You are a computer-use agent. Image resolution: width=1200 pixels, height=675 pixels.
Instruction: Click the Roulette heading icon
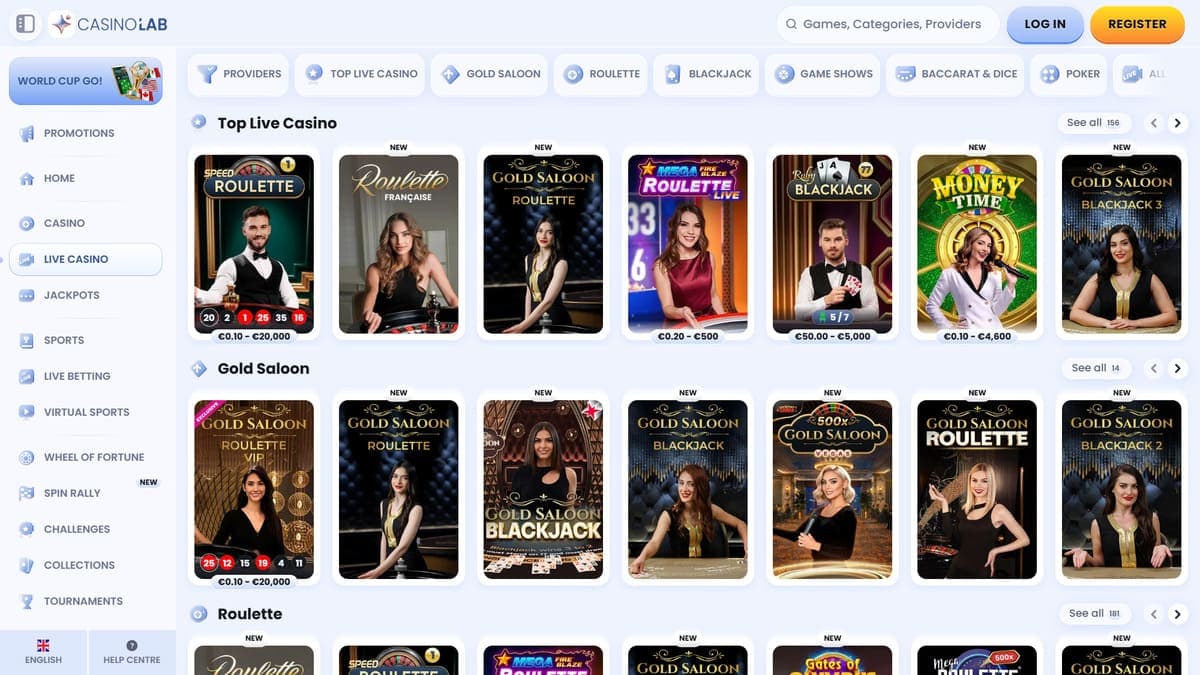point(199,614)
